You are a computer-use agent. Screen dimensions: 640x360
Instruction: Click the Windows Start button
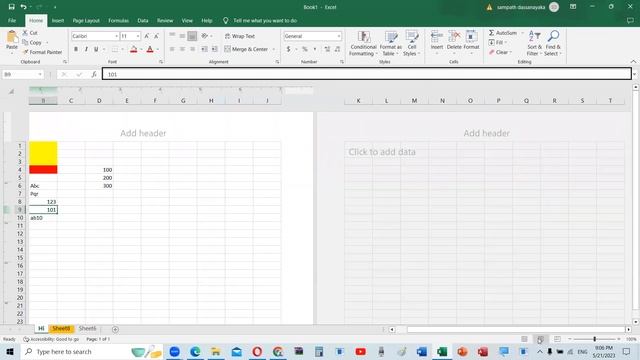(x=10, y=351)
